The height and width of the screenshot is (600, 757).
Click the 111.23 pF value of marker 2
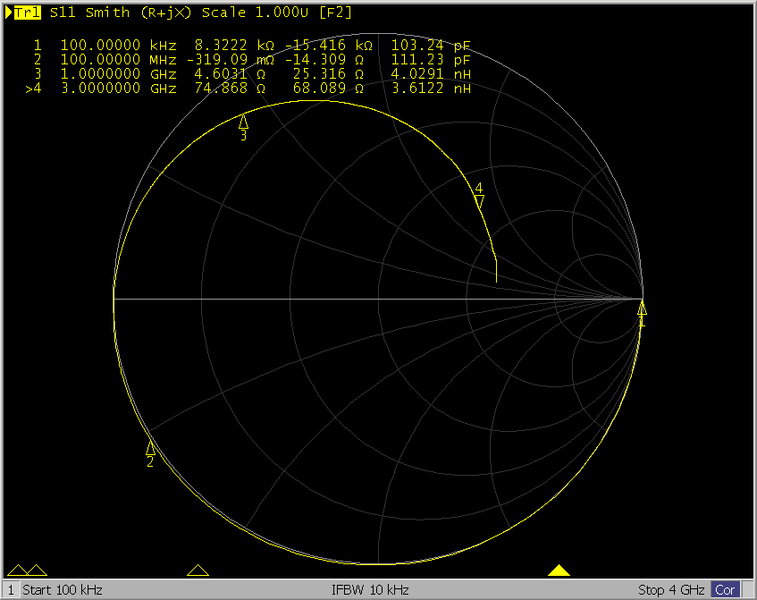[x=430, y=60]
